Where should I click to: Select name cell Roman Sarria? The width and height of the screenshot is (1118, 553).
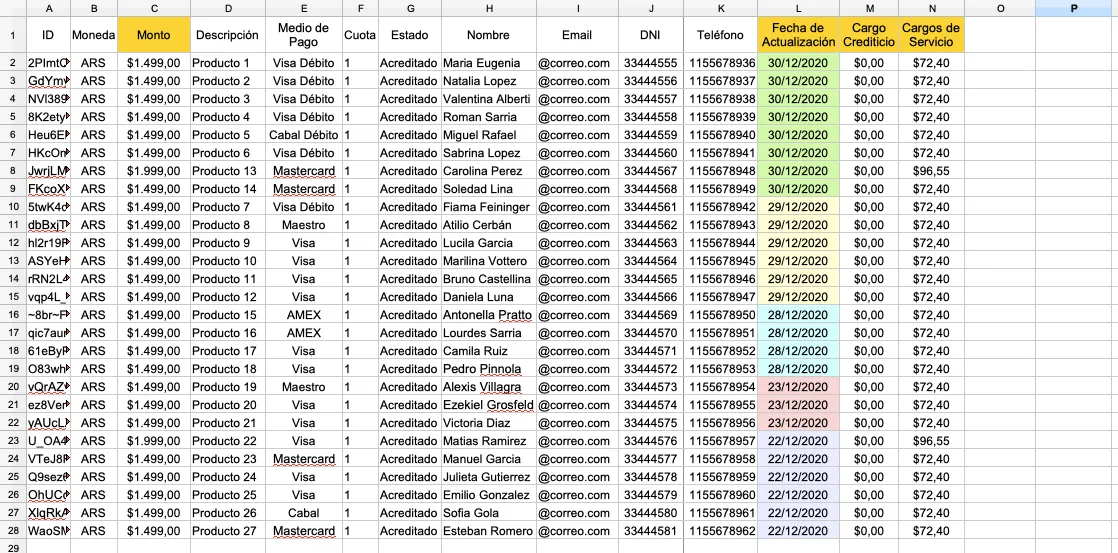[488, 117]
